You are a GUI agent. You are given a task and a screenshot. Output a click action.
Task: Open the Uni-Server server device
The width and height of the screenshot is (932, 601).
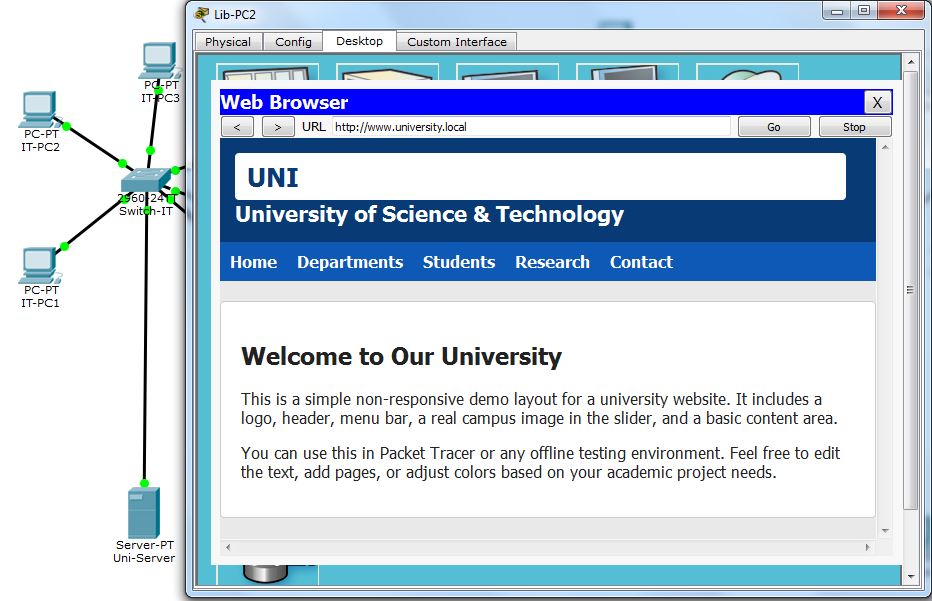coord(144,511)
